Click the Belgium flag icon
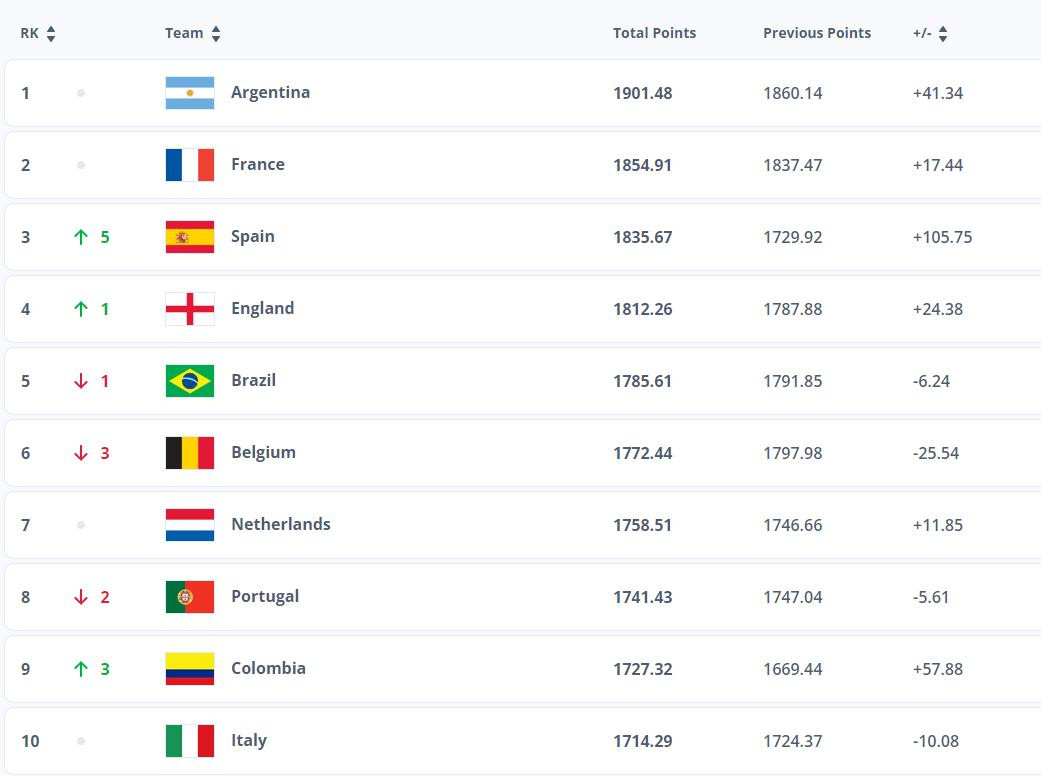The image size is (1041, 776). [x=189, y=452]
